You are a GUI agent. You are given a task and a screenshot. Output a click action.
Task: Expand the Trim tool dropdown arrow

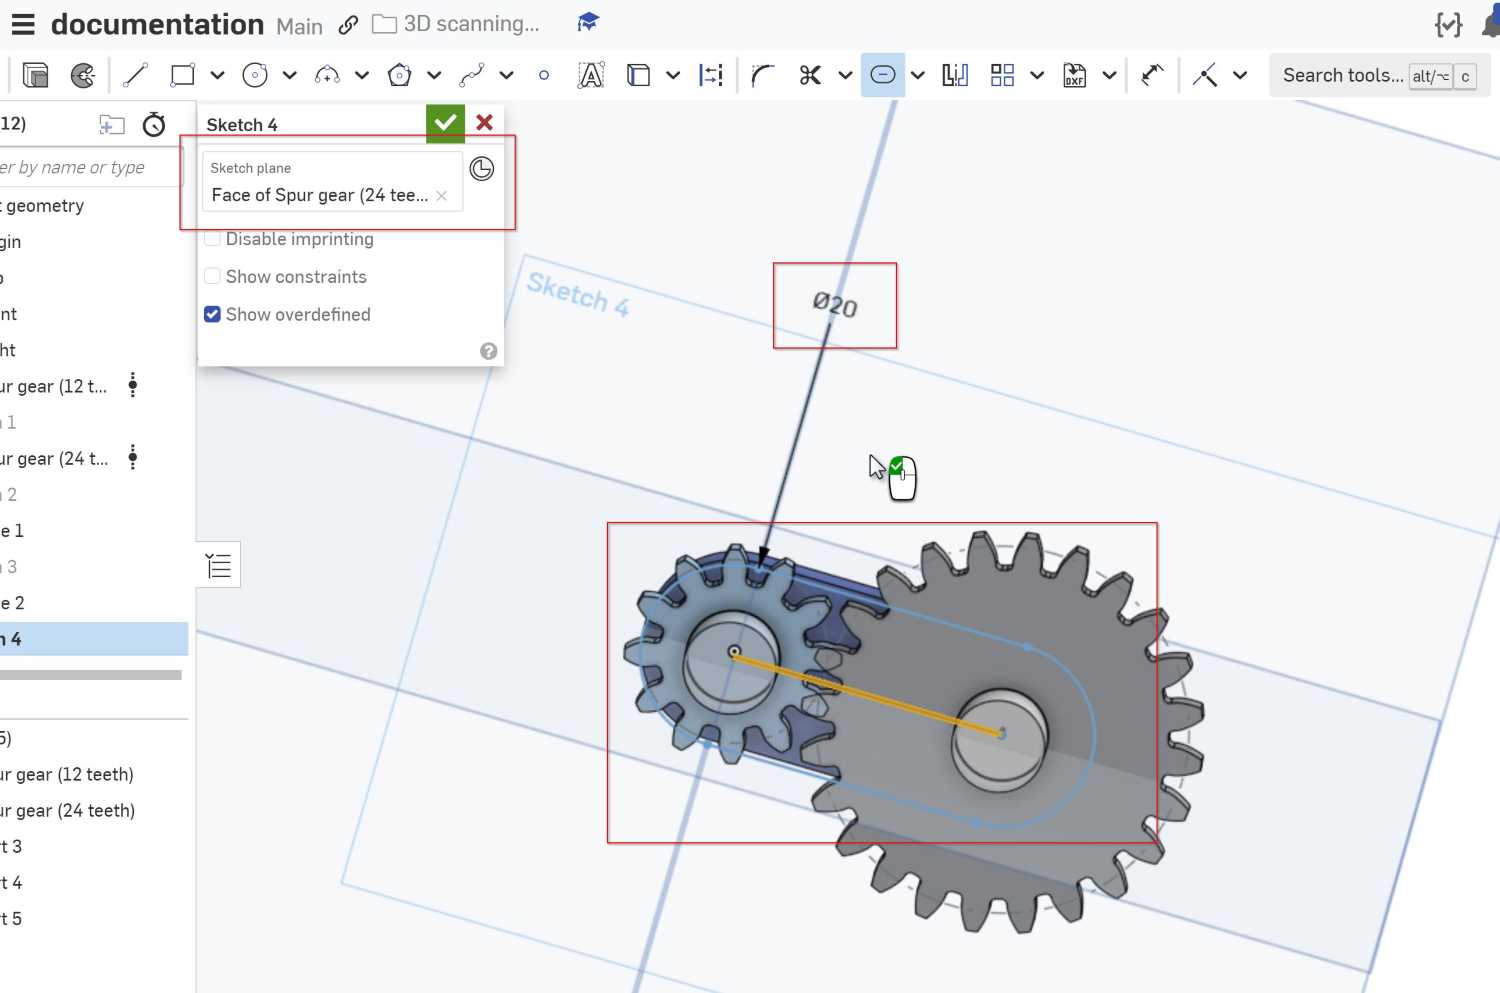coord(845,75)
